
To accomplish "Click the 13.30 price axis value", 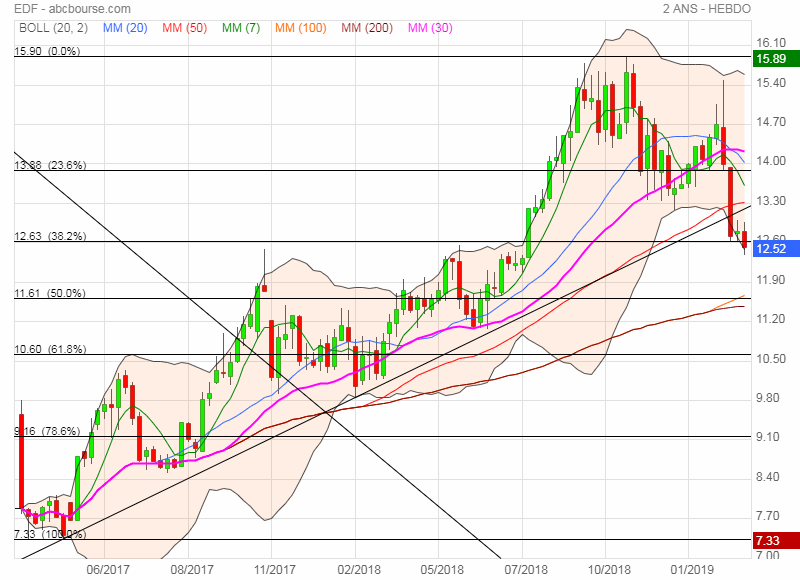I will 770,201.
